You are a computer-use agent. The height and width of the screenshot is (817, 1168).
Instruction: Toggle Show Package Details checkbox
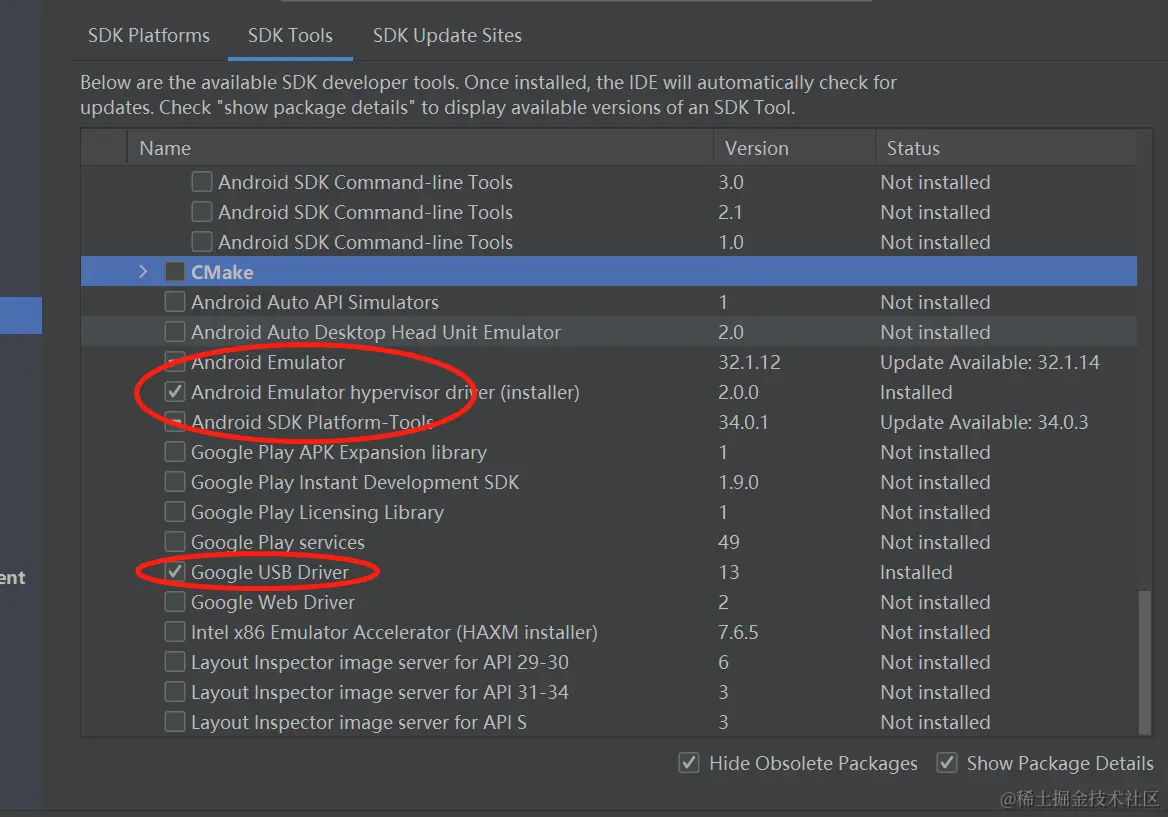point(947,763)
